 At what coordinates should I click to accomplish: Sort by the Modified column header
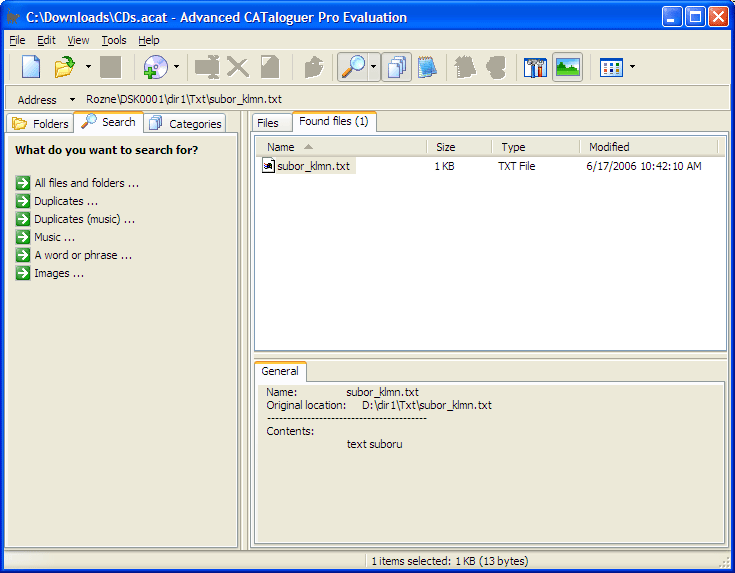click(649, 147)
